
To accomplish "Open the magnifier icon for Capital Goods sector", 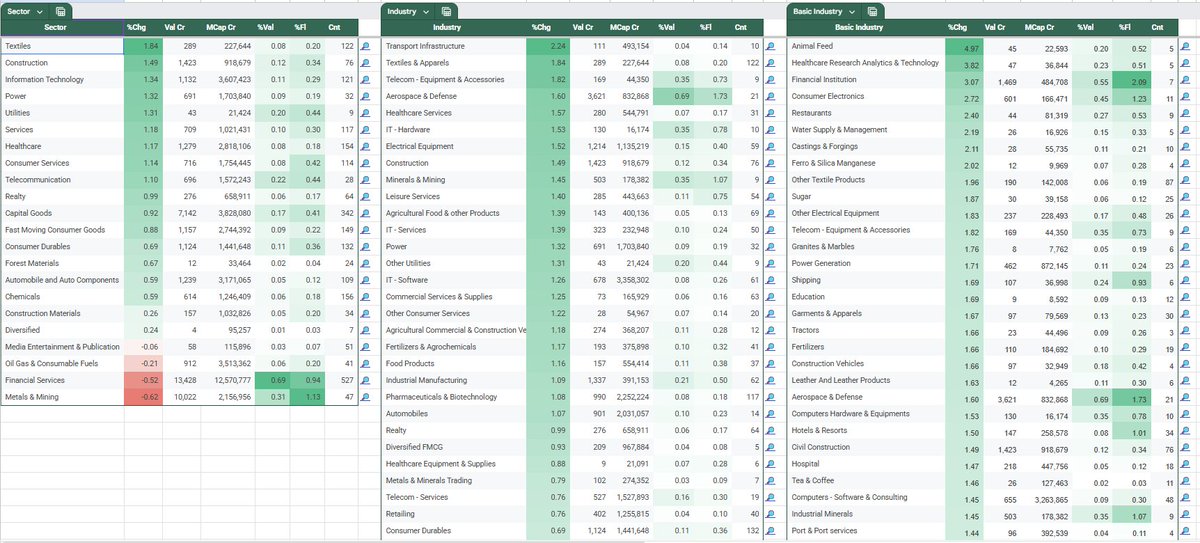I will click(x=365, y=213).
